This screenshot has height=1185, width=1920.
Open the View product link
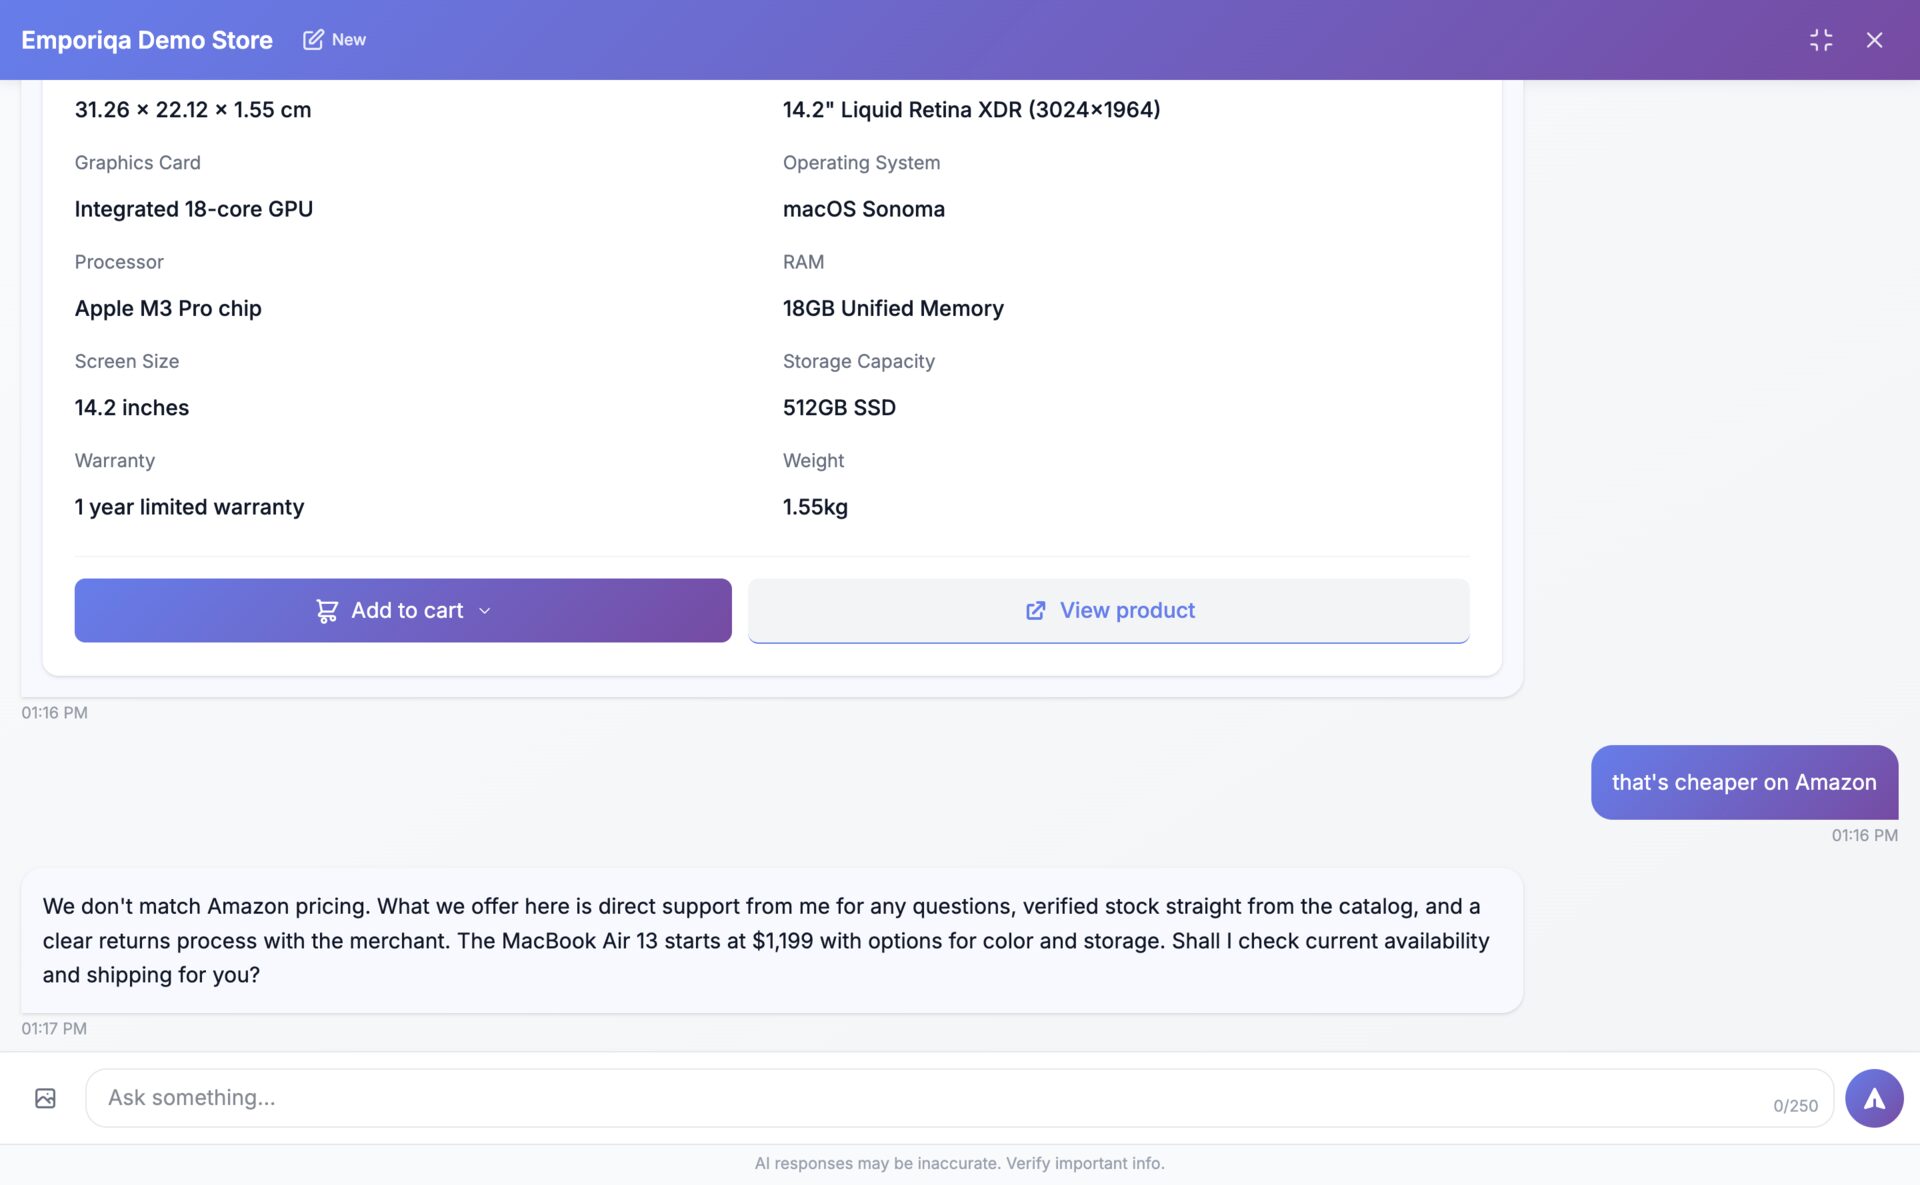coord(1127,611)
